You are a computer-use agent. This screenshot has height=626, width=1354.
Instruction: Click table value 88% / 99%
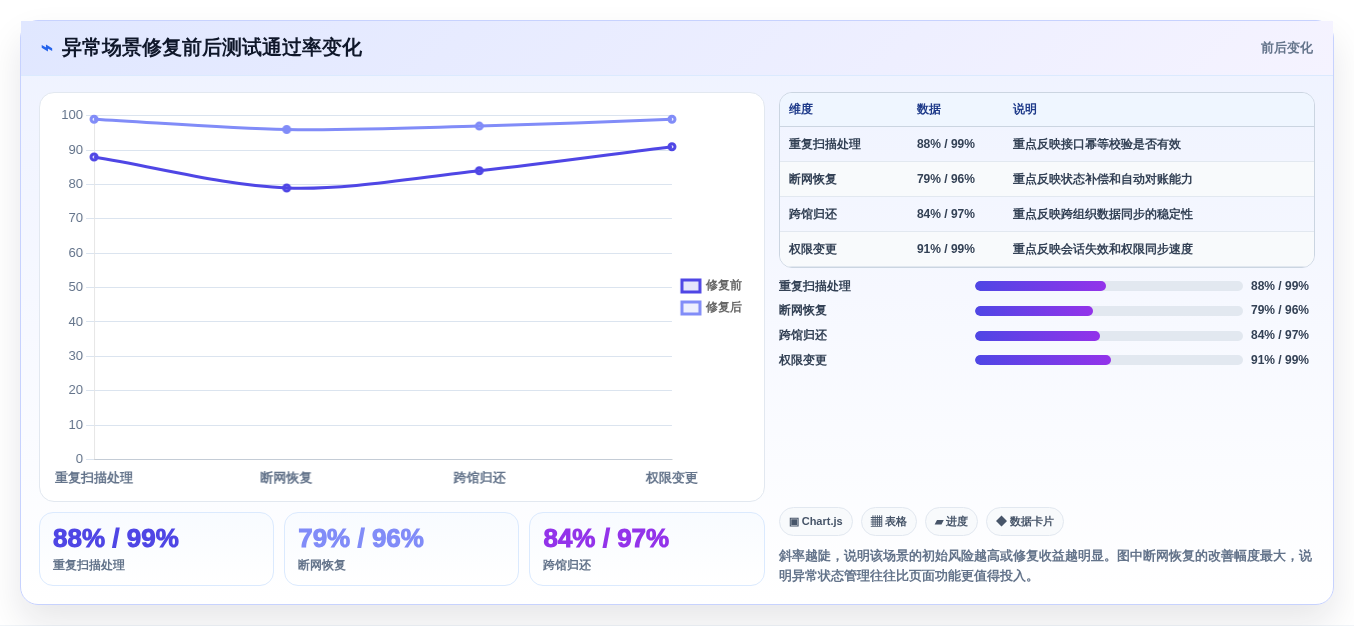pyautogui.click(x=946, y=144)
